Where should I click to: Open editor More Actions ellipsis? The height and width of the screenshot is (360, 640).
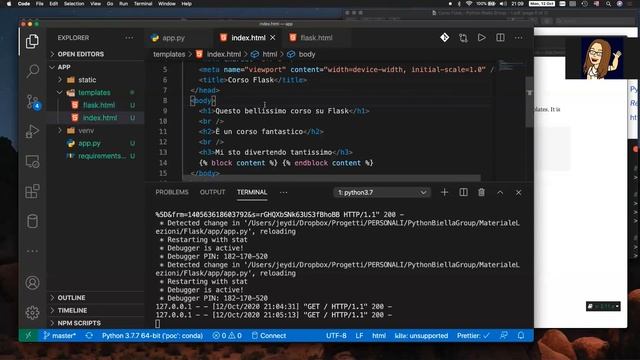518,38
